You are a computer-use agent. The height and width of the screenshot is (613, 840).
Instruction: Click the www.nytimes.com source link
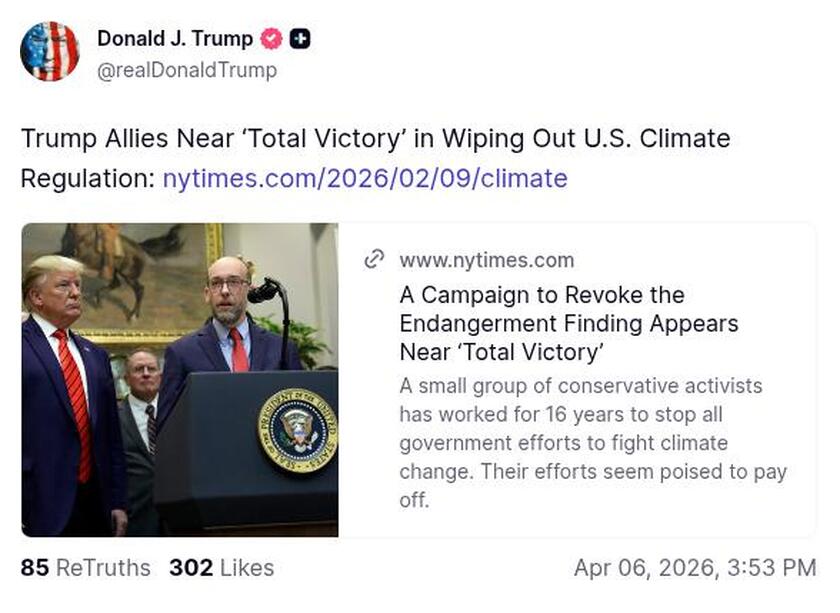point(488,260)
